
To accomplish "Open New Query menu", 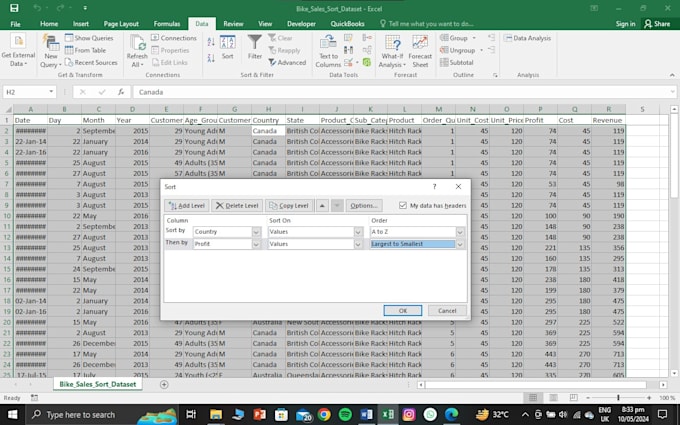I will click(51, 52).
